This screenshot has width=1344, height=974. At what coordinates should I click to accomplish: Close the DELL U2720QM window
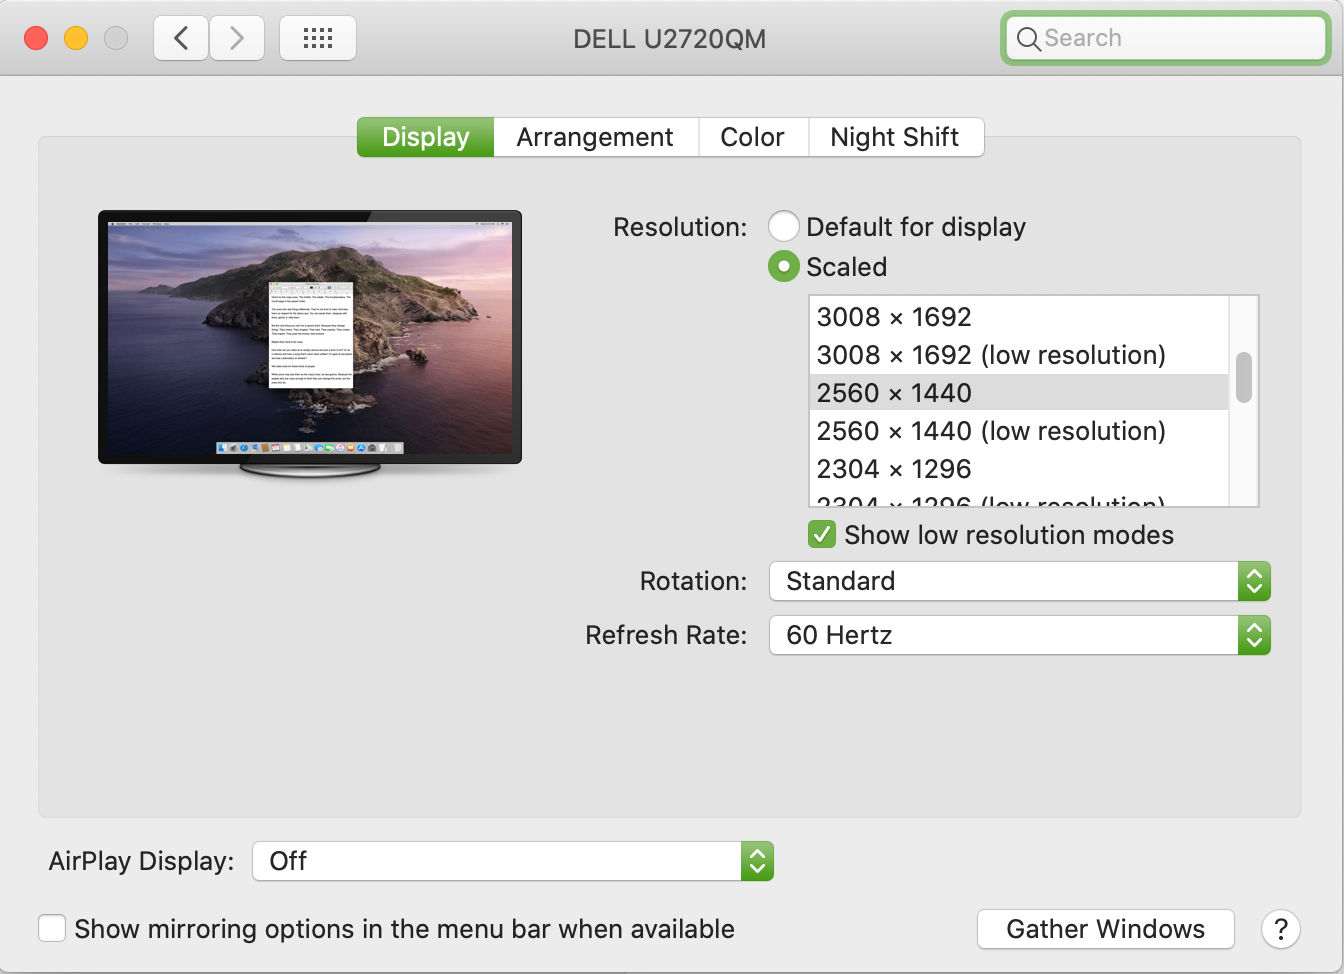click(x=36, y=38)
